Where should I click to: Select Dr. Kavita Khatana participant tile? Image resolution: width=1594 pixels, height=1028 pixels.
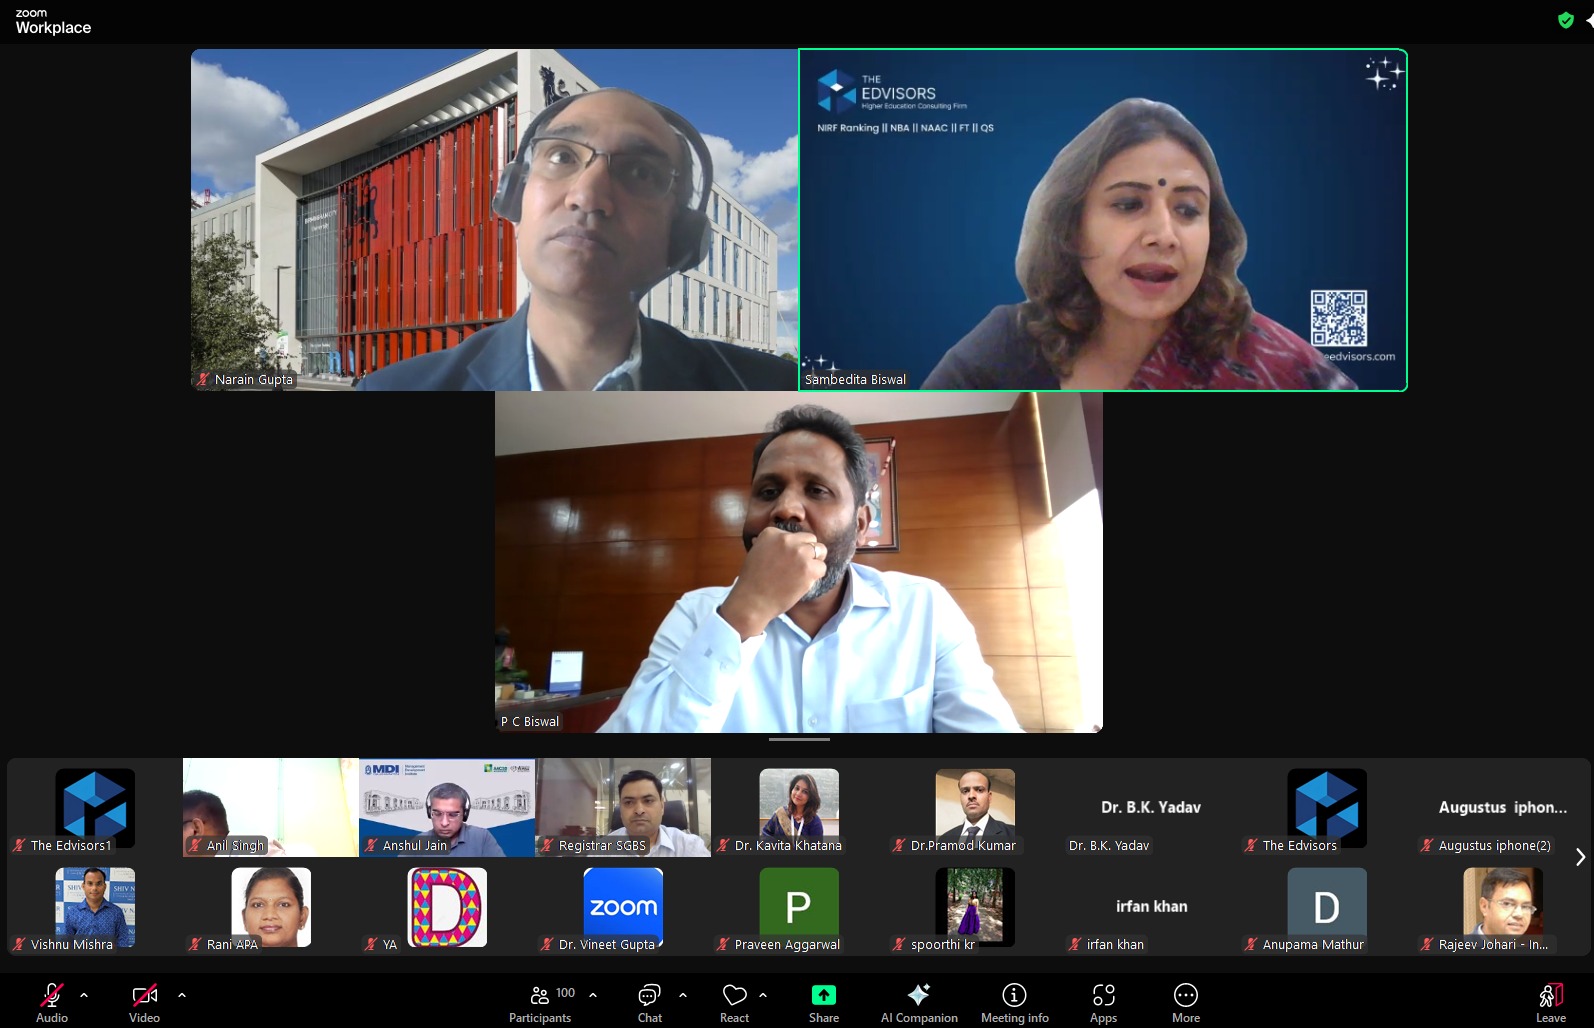point(799,808)
